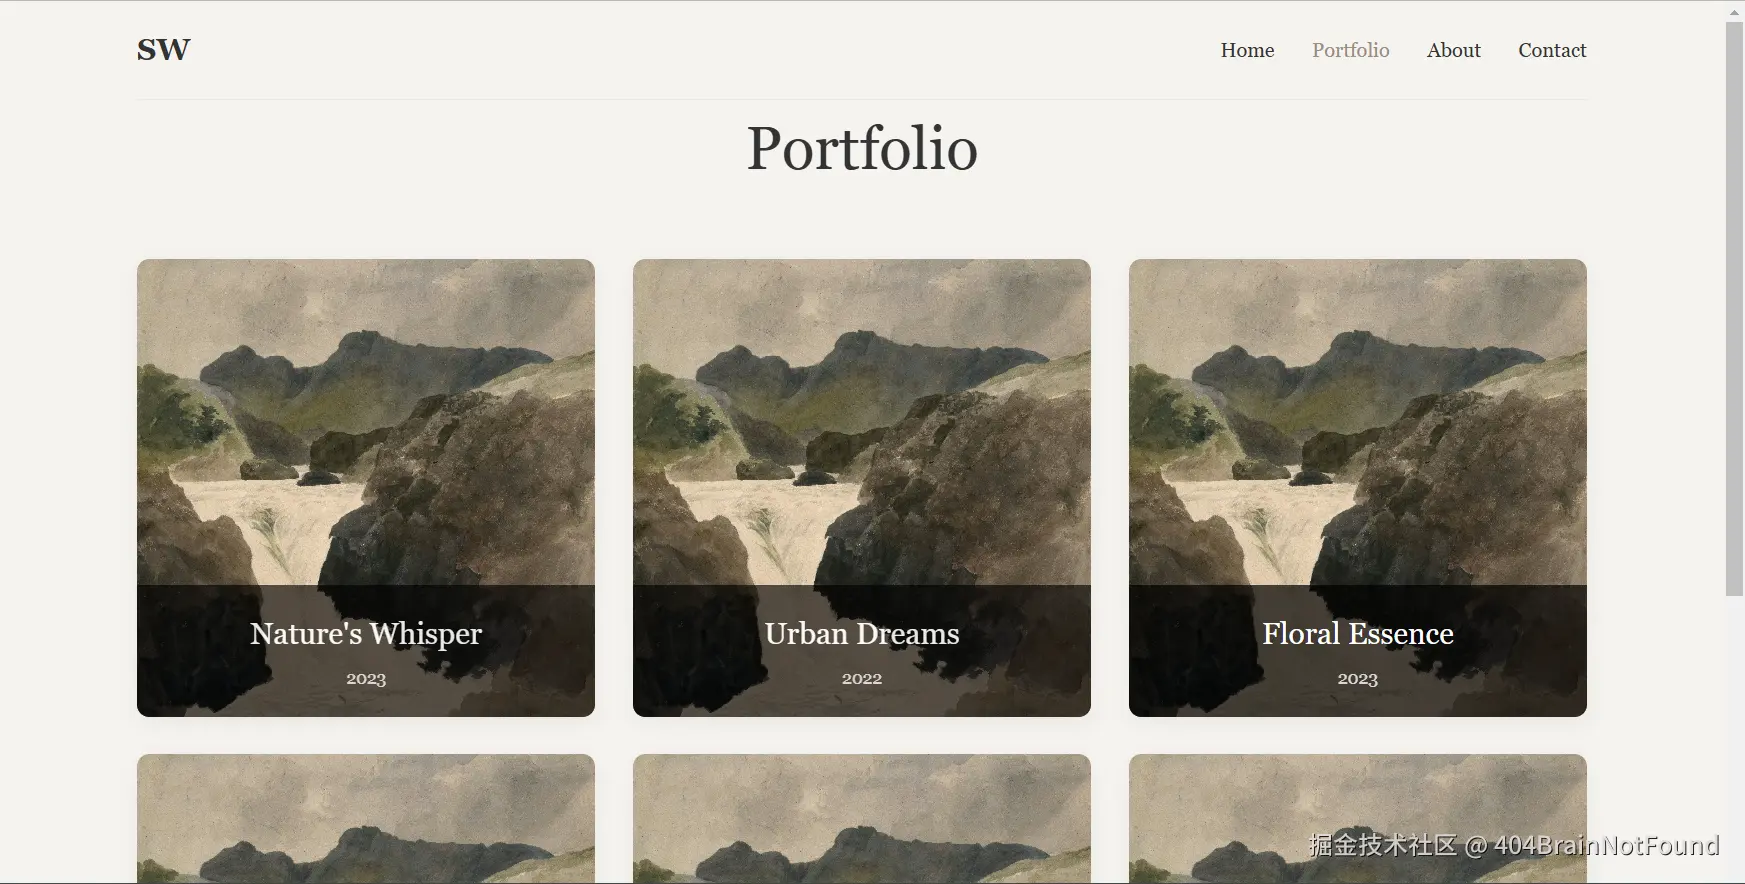Click the 2023 year under Floral Essence
Viewport: 1745px width, 884px height.
click(1358, 678)
